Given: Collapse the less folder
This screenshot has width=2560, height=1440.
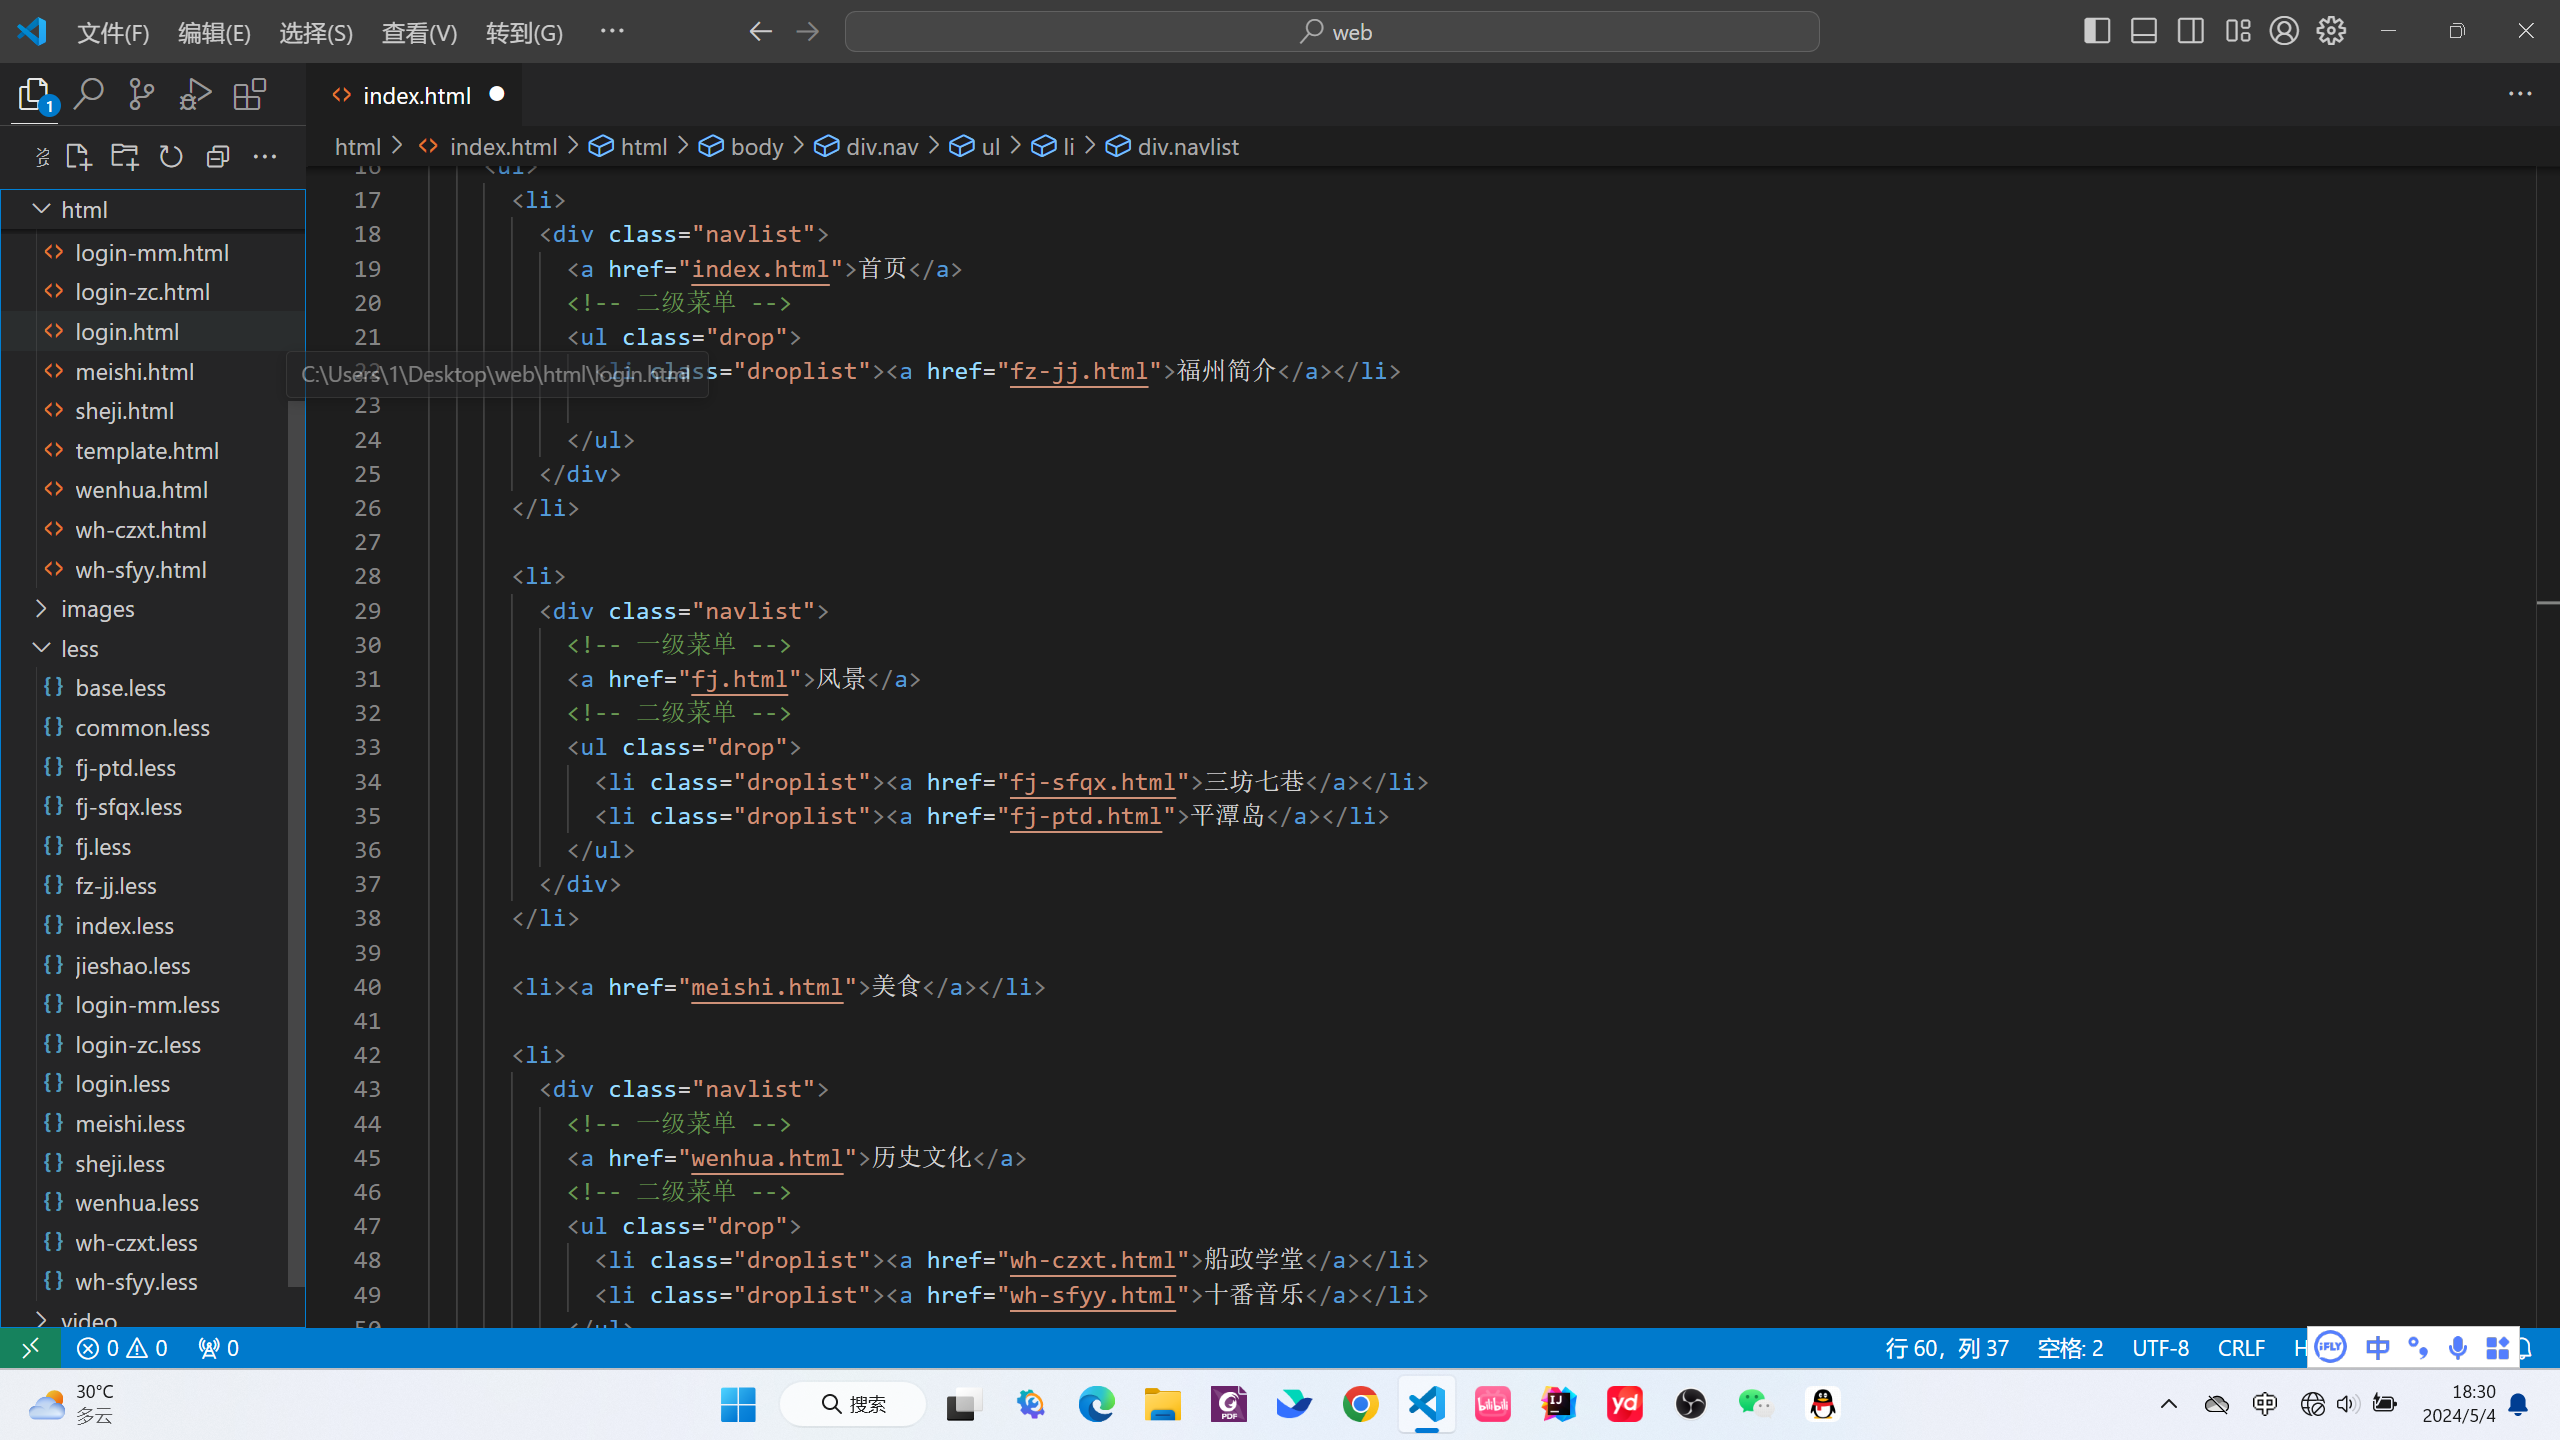Looking at the screenshot, I should 153,649.
